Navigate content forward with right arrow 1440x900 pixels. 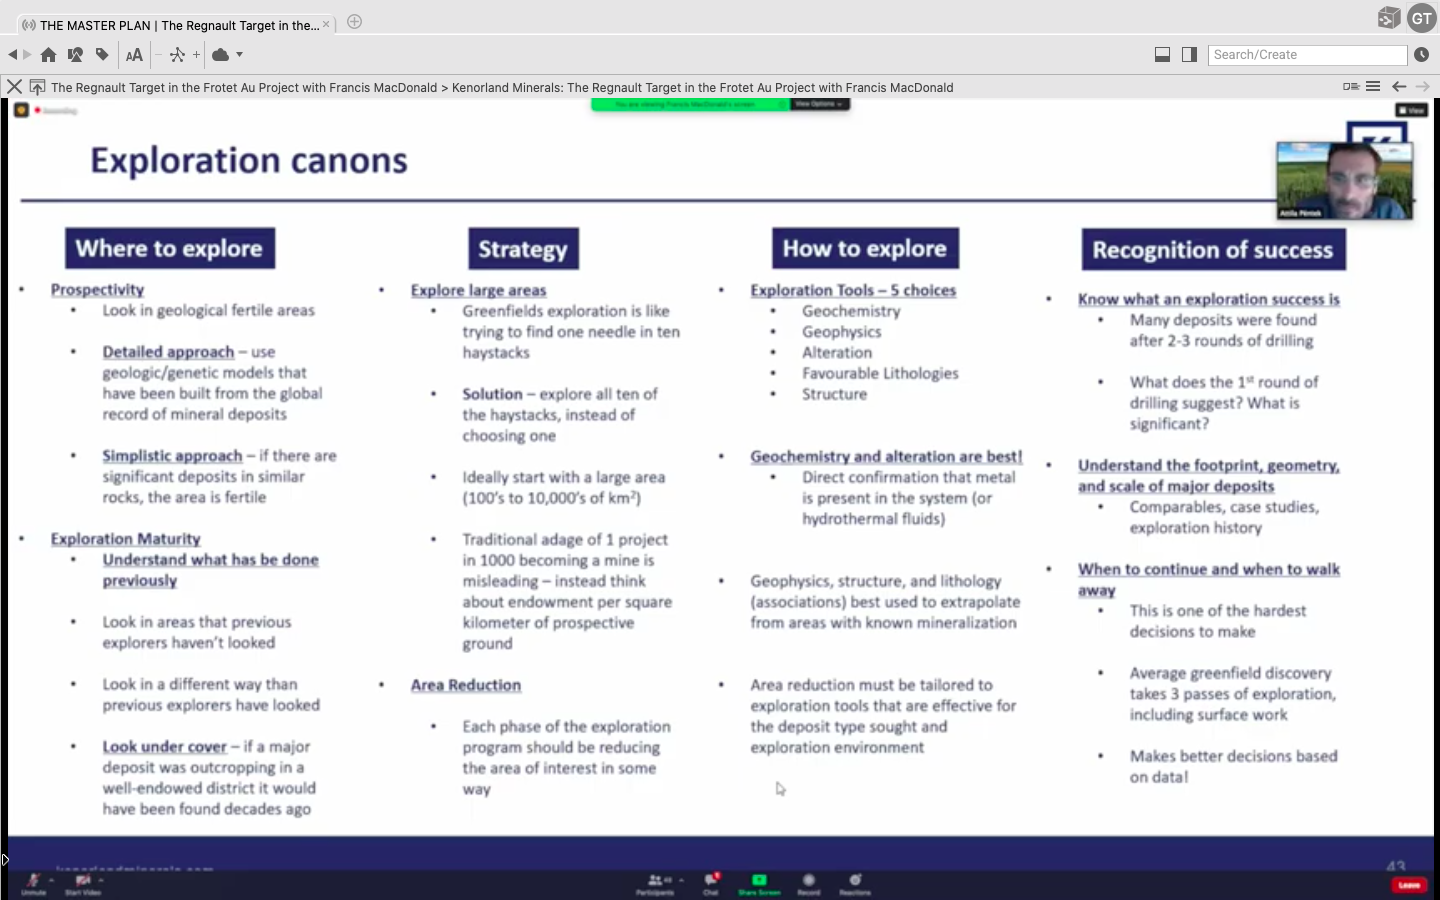pyautogui.click(x=1422, y=87)
